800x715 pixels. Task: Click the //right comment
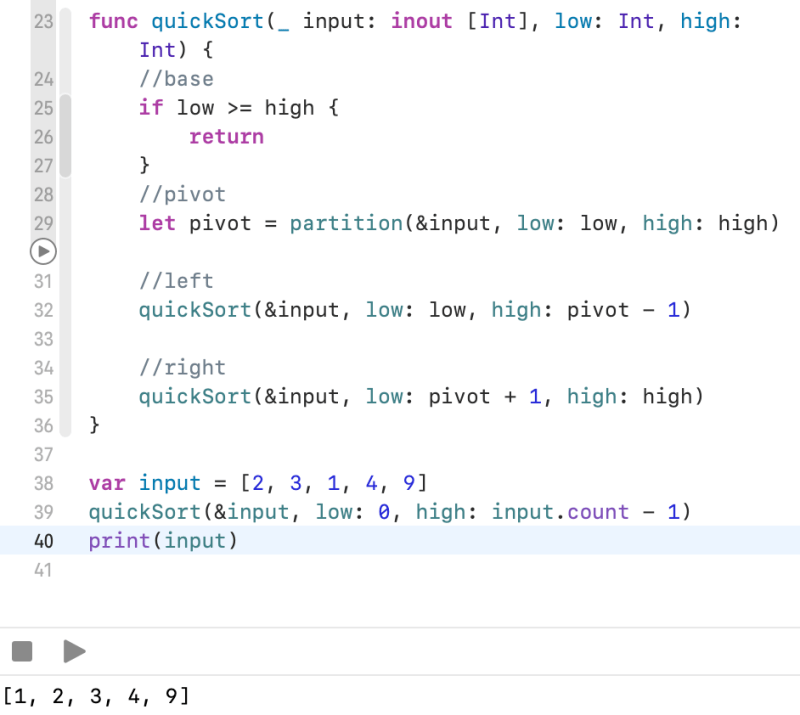tap(182, 368)
